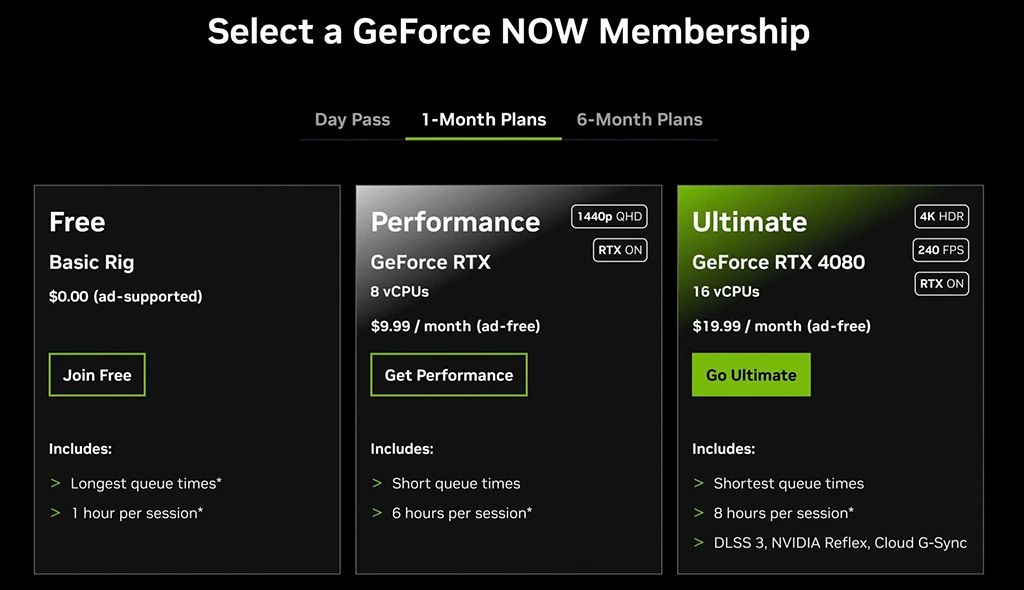
Task: Select the 1-Month Plans tab
Action: tap(483, 119)
